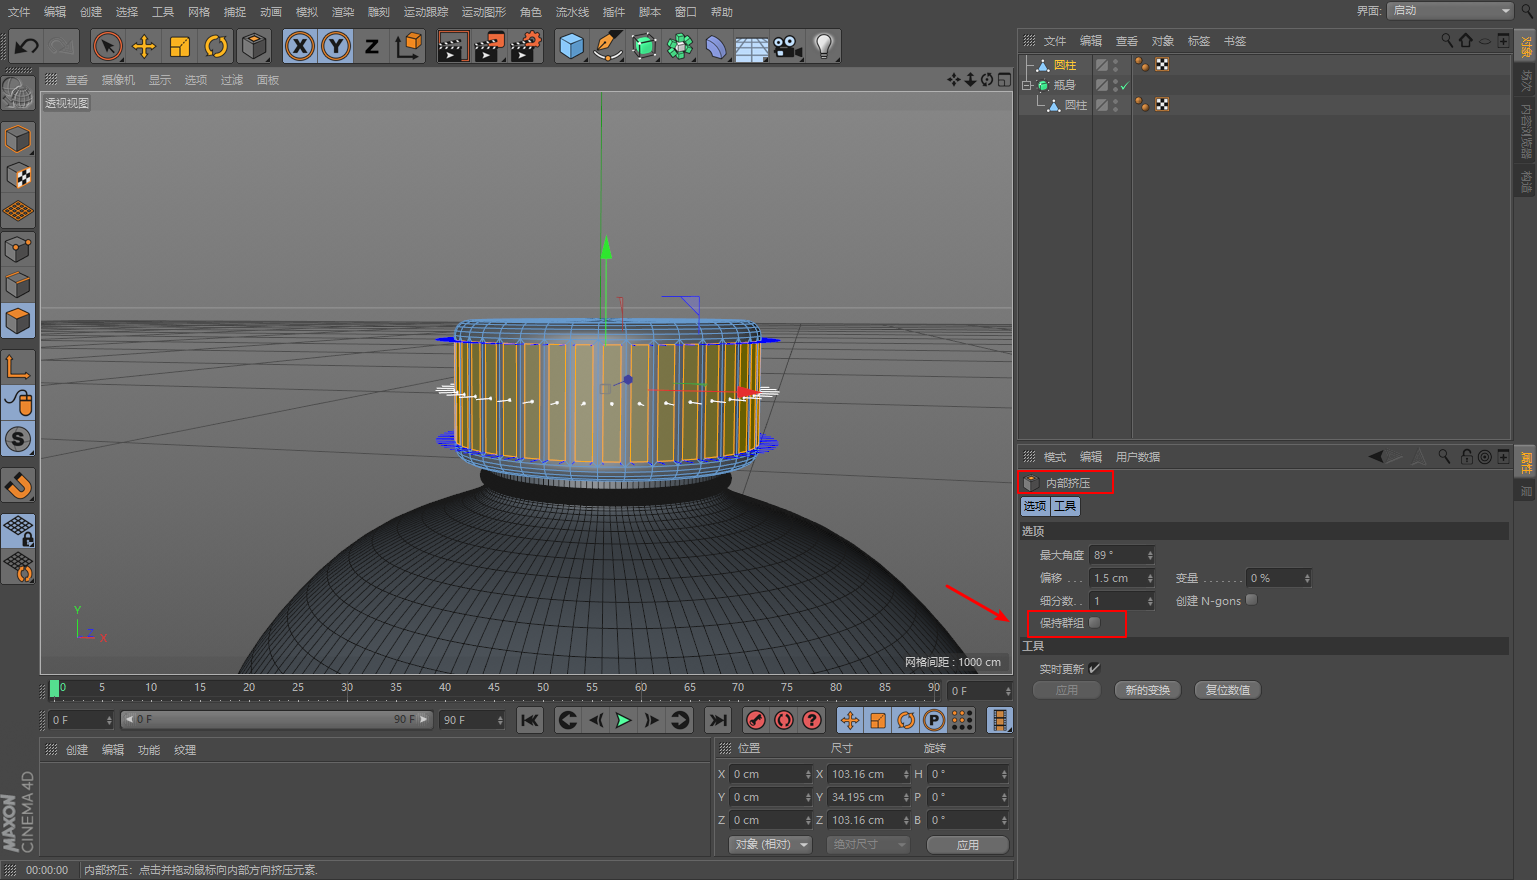The image size is (1537, 880).
Task: Toggle the 实时更新 checkbox
Action: click(1094, 668)
